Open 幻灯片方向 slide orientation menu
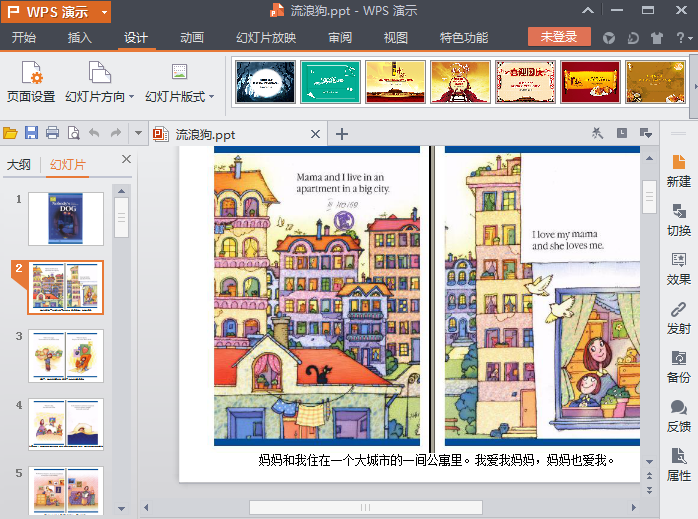Screen dimensions: 698x519 (x=99, y=82)
